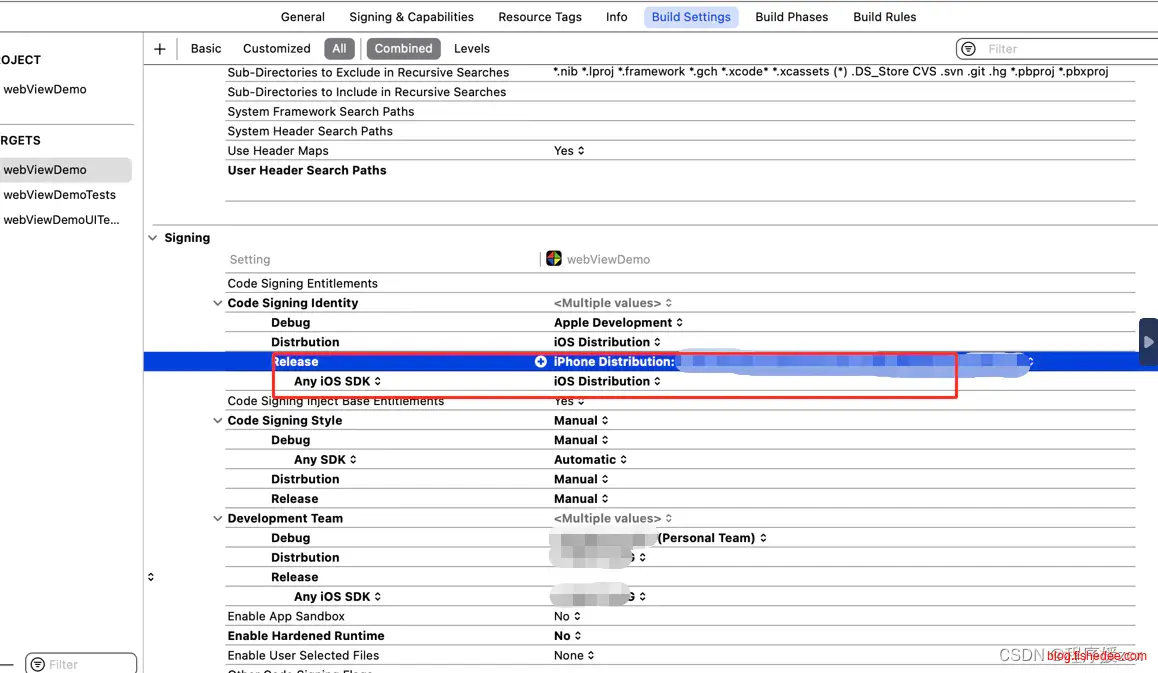
Task: Click the filter icon in the search field
Action: (967, 49)
